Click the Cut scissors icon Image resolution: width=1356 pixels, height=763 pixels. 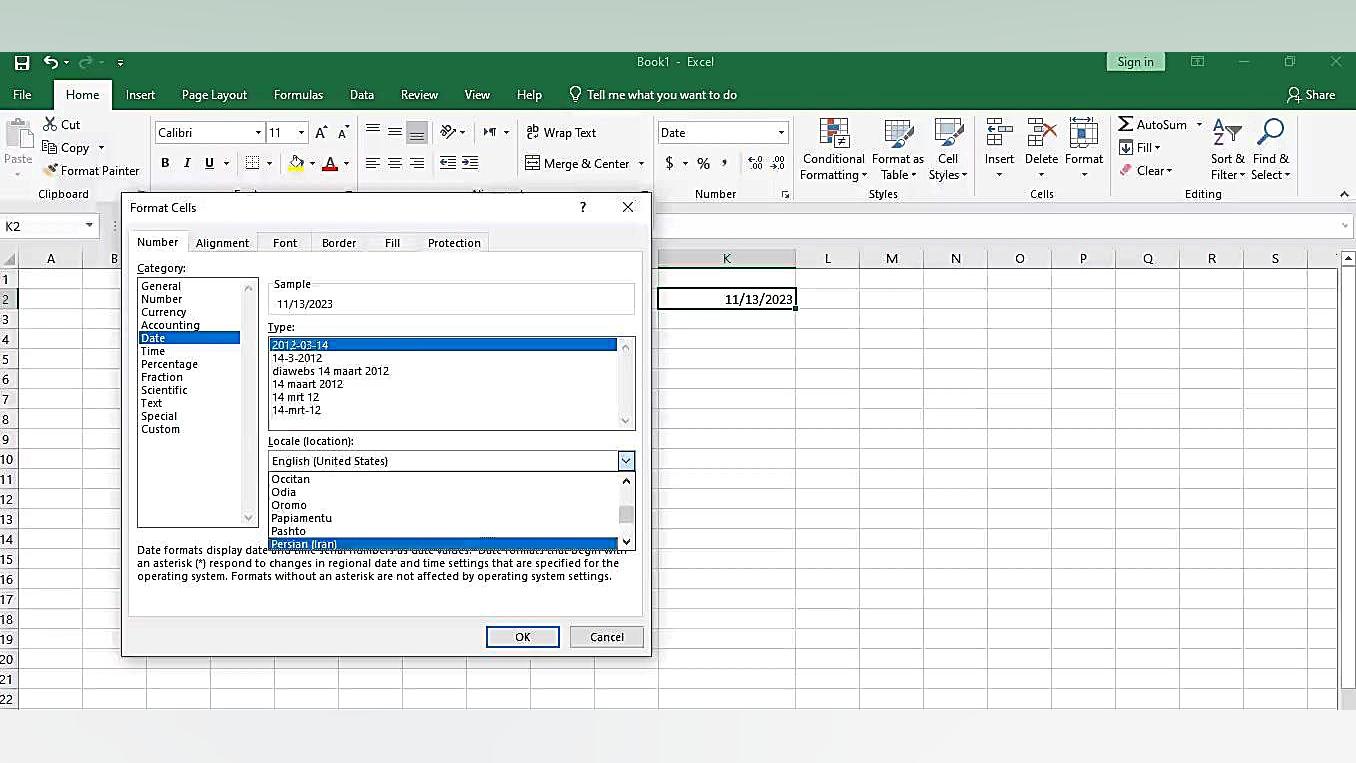coord(51,124)
